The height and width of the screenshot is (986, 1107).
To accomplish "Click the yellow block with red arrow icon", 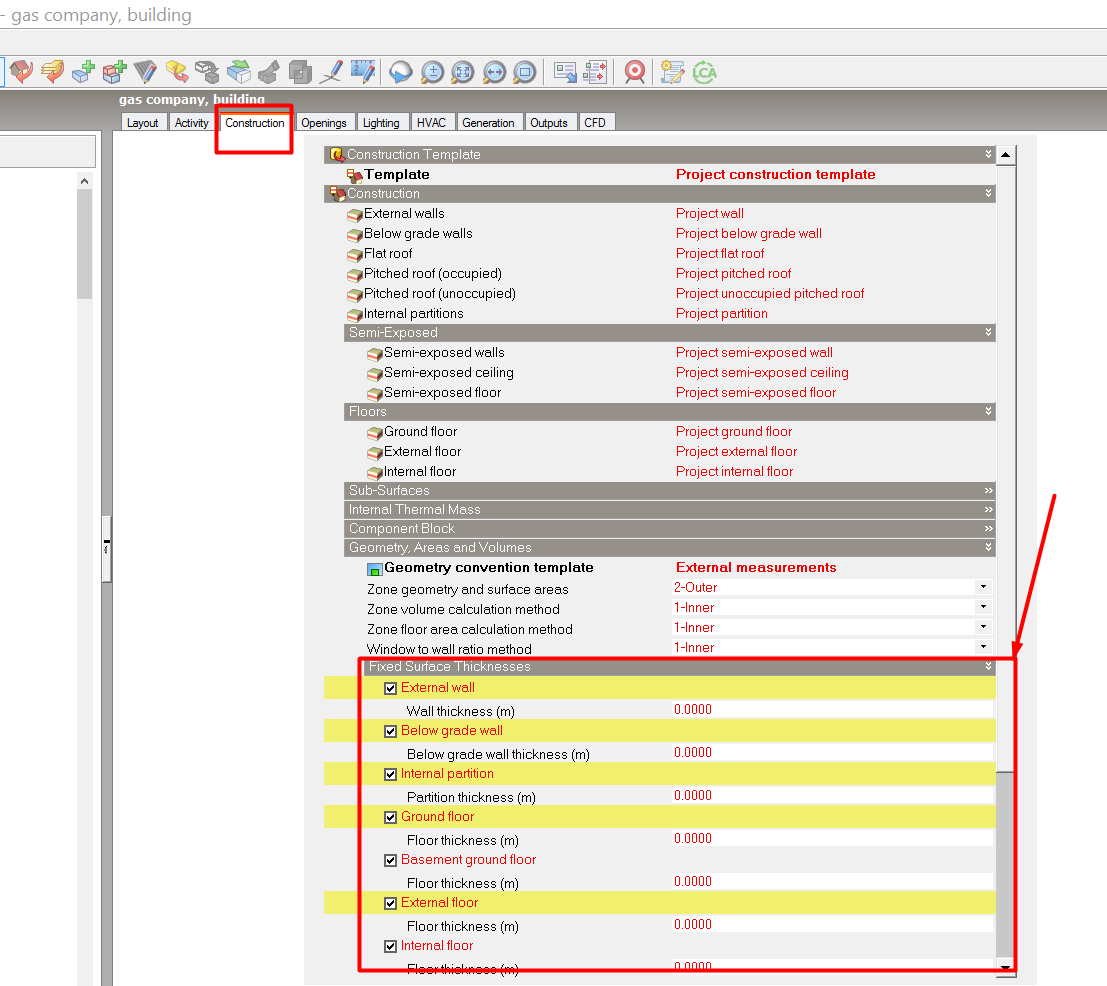I will click(x=176, y=71).
